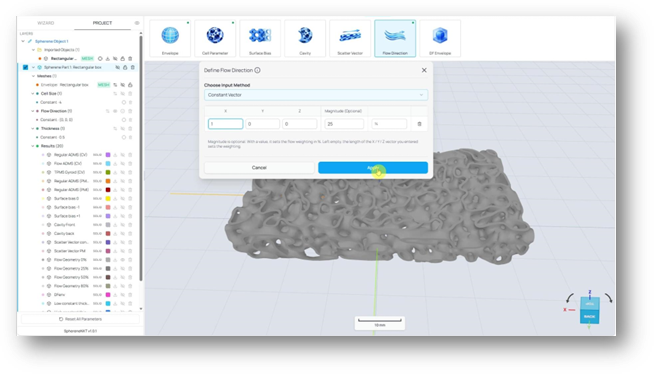
Task: Click the Flow Direction tool card
Action: [x=395, y=38]
